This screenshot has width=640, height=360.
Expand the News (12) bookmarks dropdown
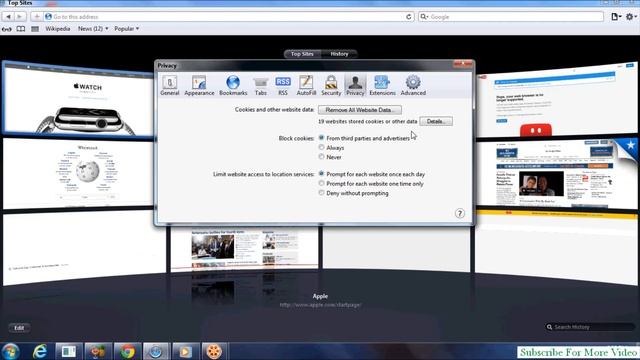pyautogui.click(x=93, y=29)
